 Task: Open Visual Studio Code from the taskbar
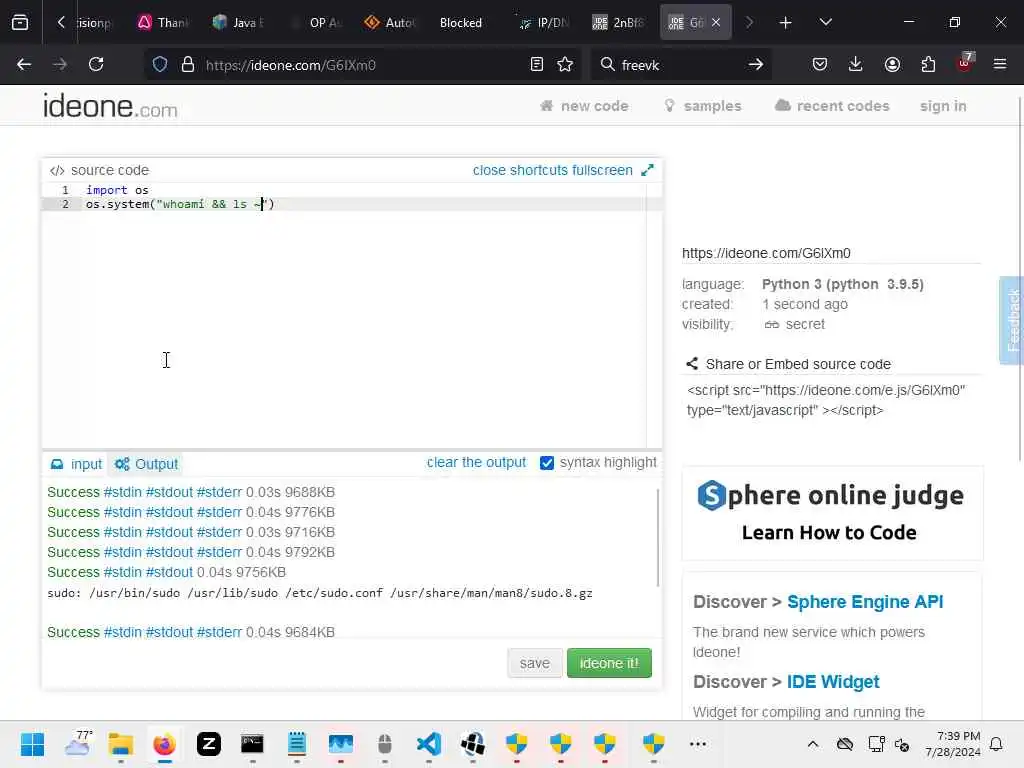click(428, 744)
